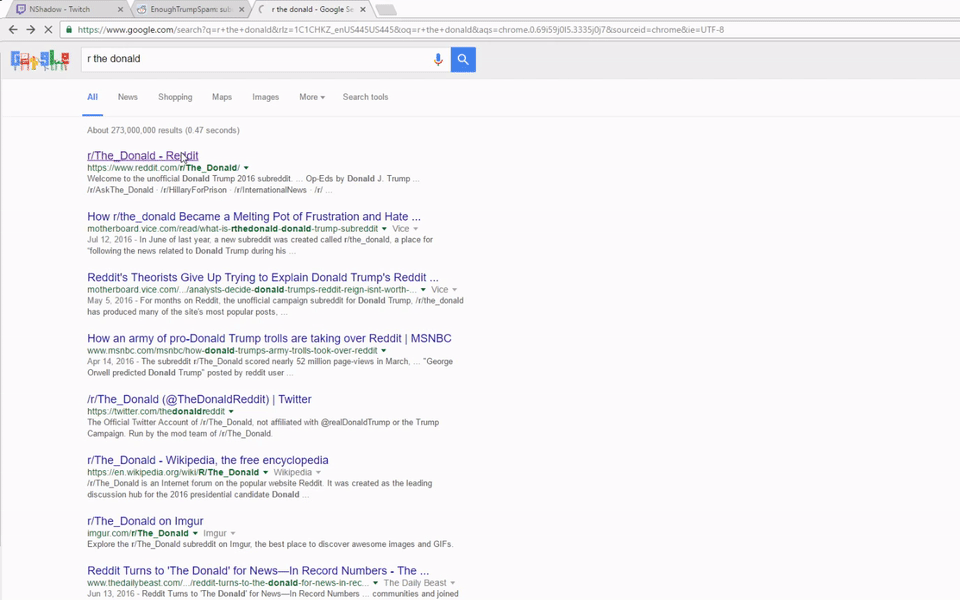Select the Shopping search filter
The image size is (960, 600).
[x=175, y=97]
